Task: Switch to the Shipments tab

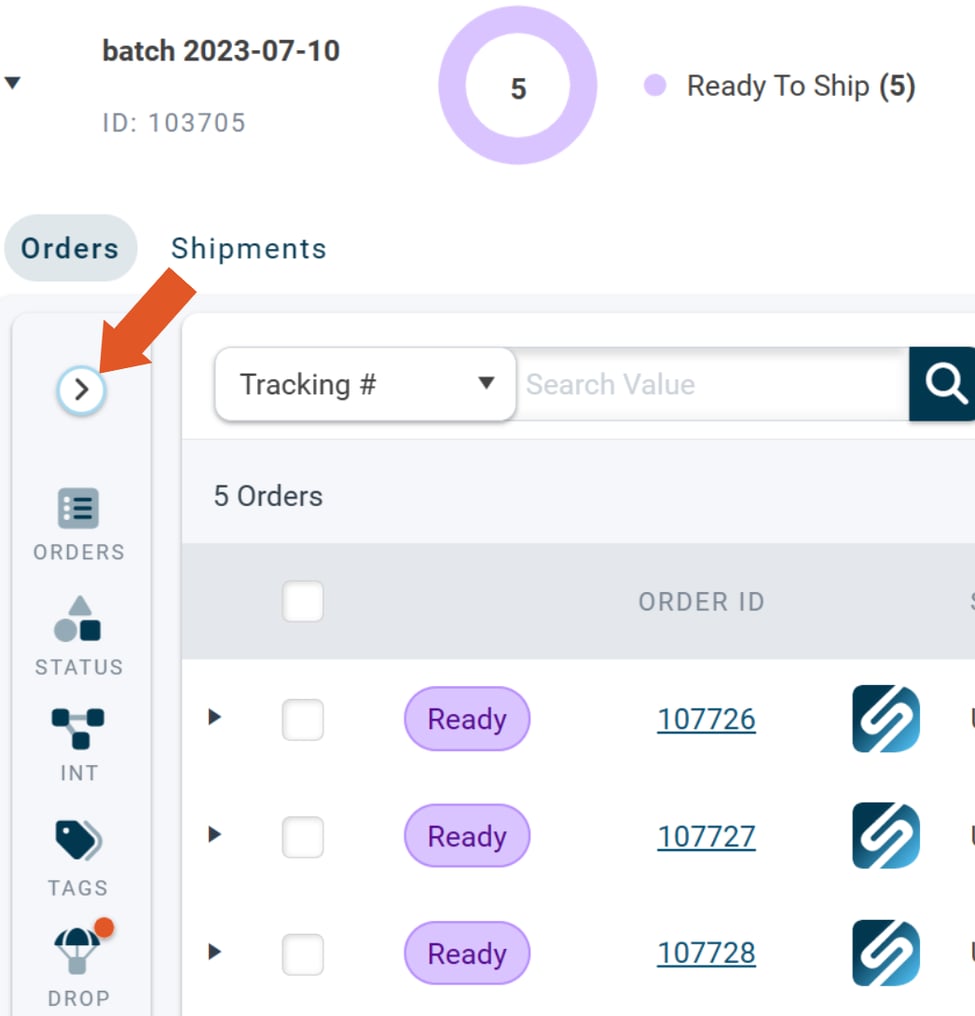Action: pyautogui.click(x=248, y=248)
